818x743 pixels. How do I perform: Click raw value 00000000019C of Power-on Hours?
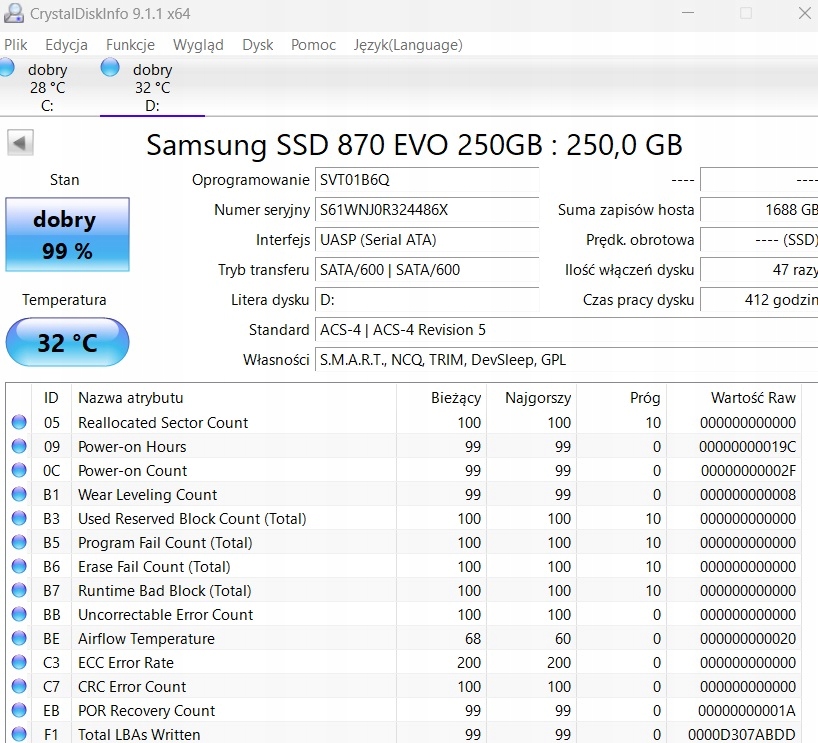[747, 447]
